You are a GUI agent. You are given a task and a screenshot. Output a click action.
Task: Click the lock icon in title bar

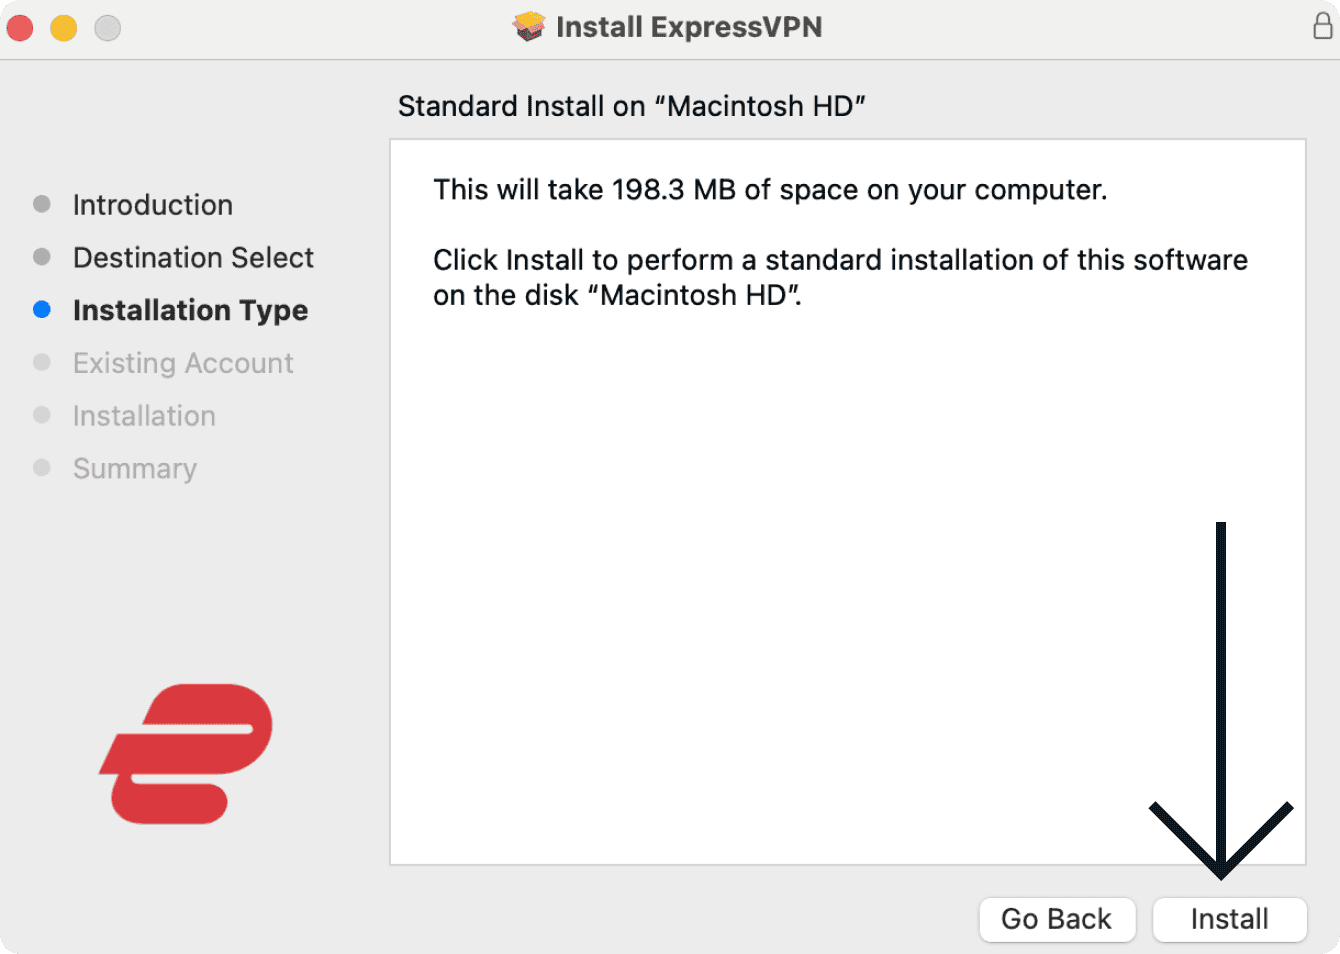1322,26
